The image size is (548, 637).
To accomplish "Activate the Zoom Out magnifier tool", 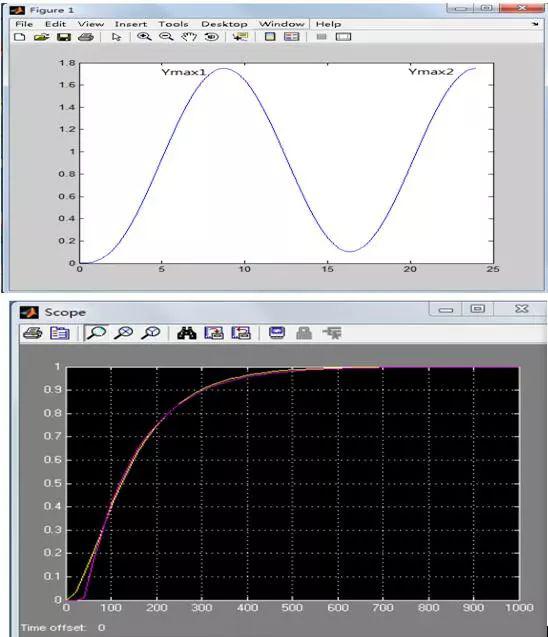I will [x=166, y=37].
